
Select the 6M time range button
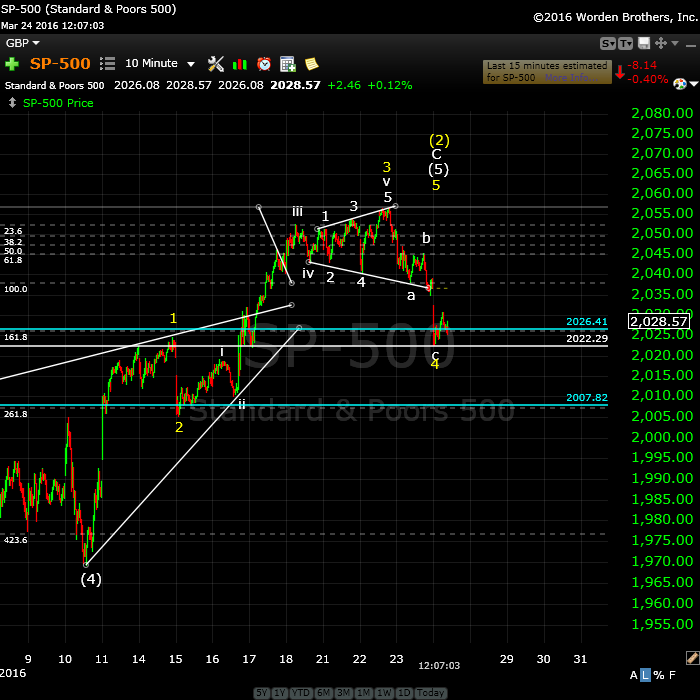[x=323, y=693]
